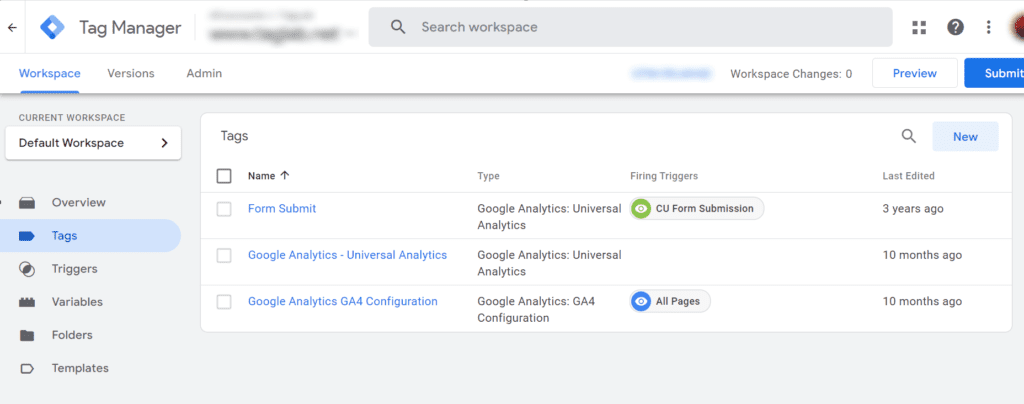1024x404 pixels.
Task: Click the Tag Manager logo icon
Action: [x=52, y=27]
